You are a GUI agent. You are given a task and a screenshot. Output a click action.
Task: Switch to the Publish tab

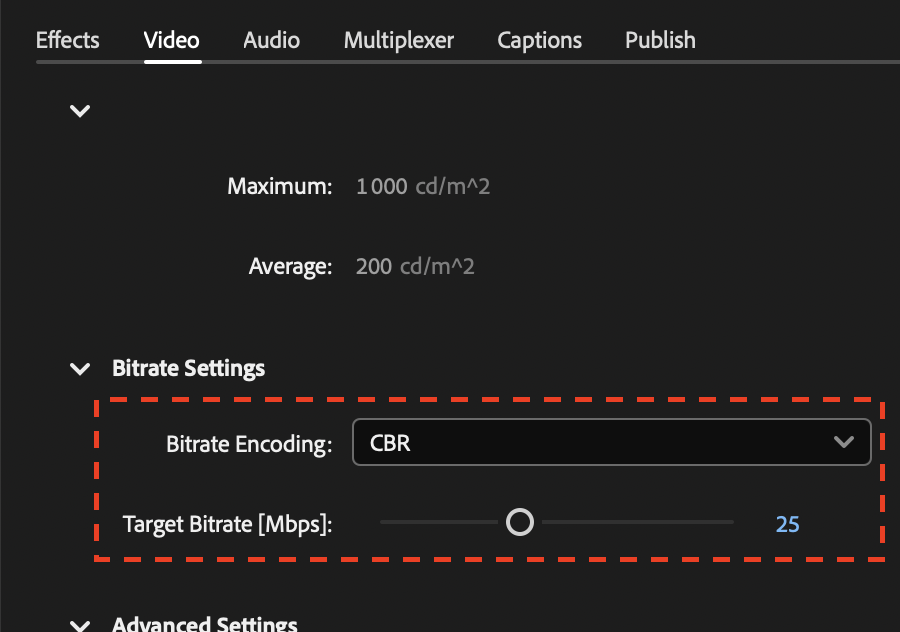pyautogui.click(x=660, y=40)
